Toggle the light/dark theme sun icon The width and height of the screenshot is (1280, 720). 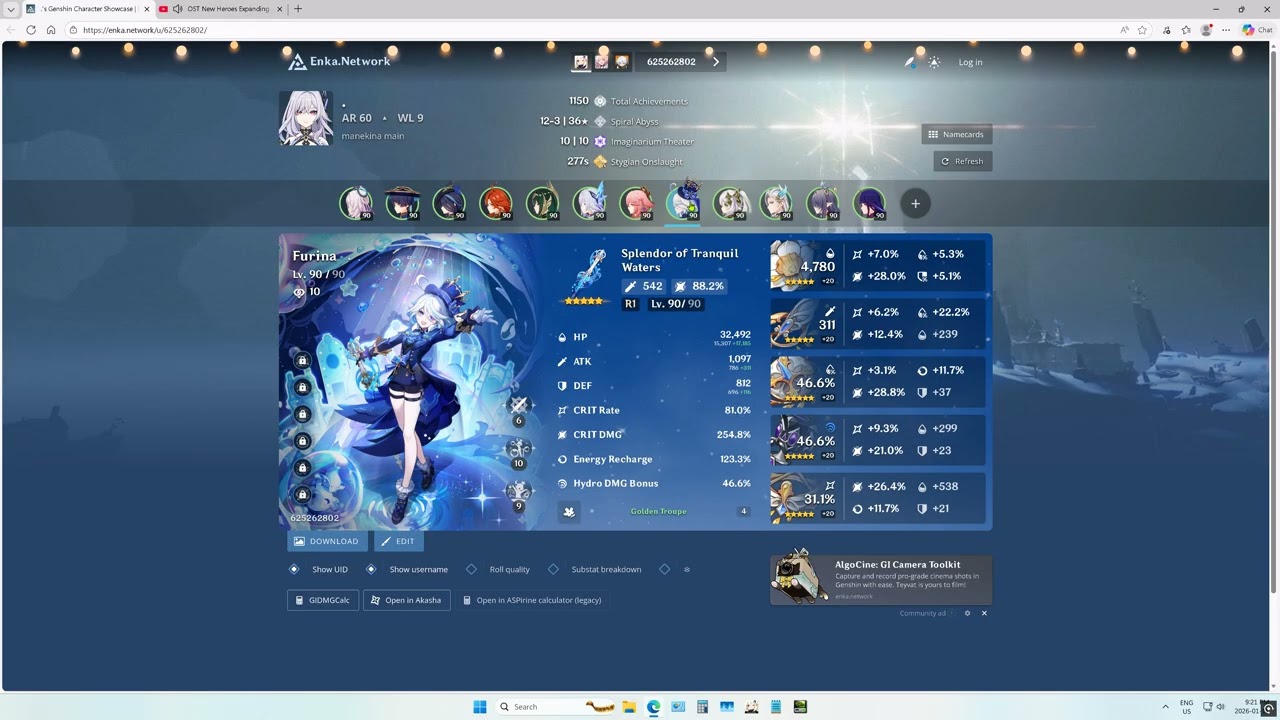(x=934, y=62)
